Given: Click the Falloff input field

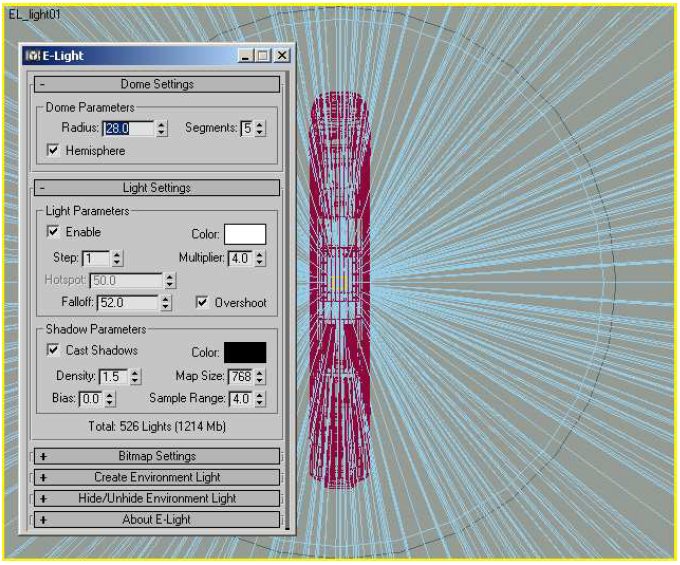Looking at the screenshot, I should [x=128, y=303].
